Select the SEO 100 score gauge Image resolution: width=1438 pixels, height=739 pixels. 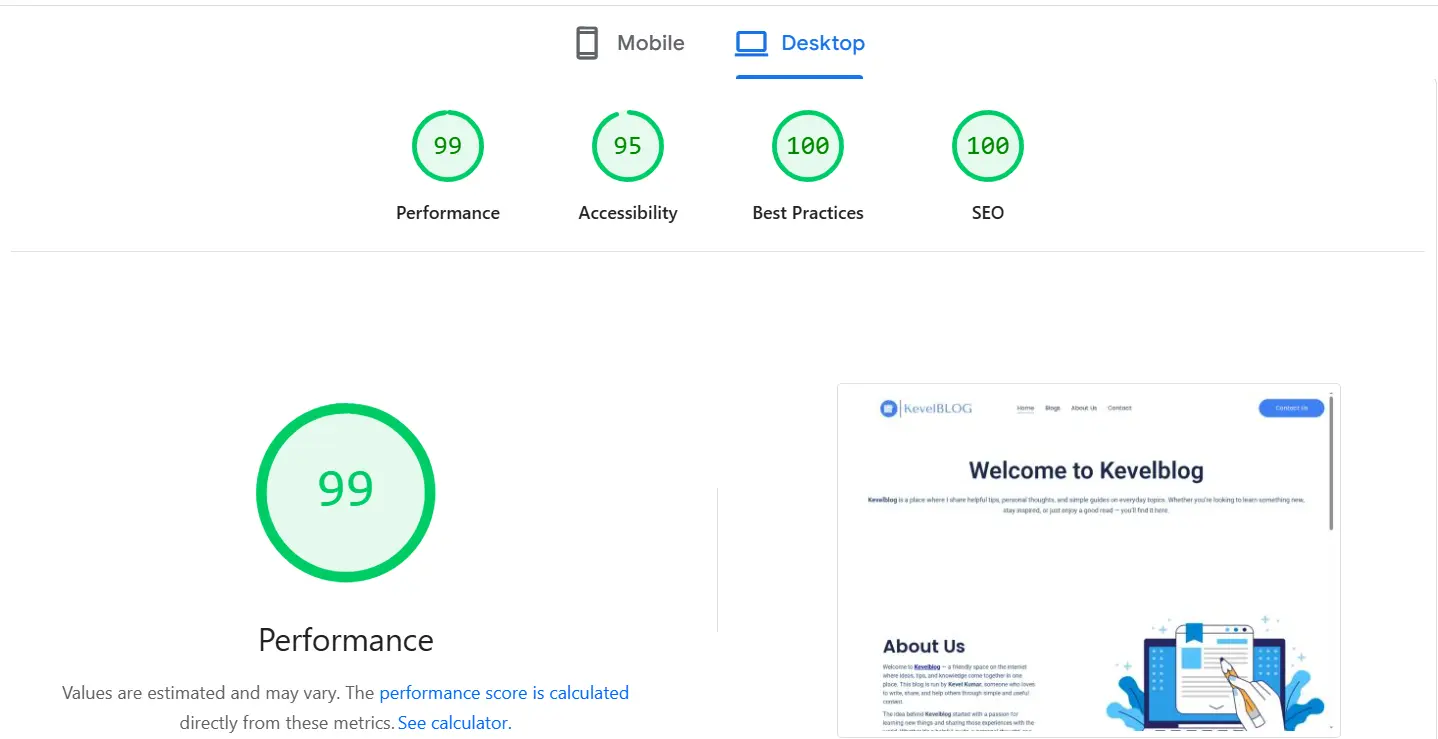pos(988,146)
